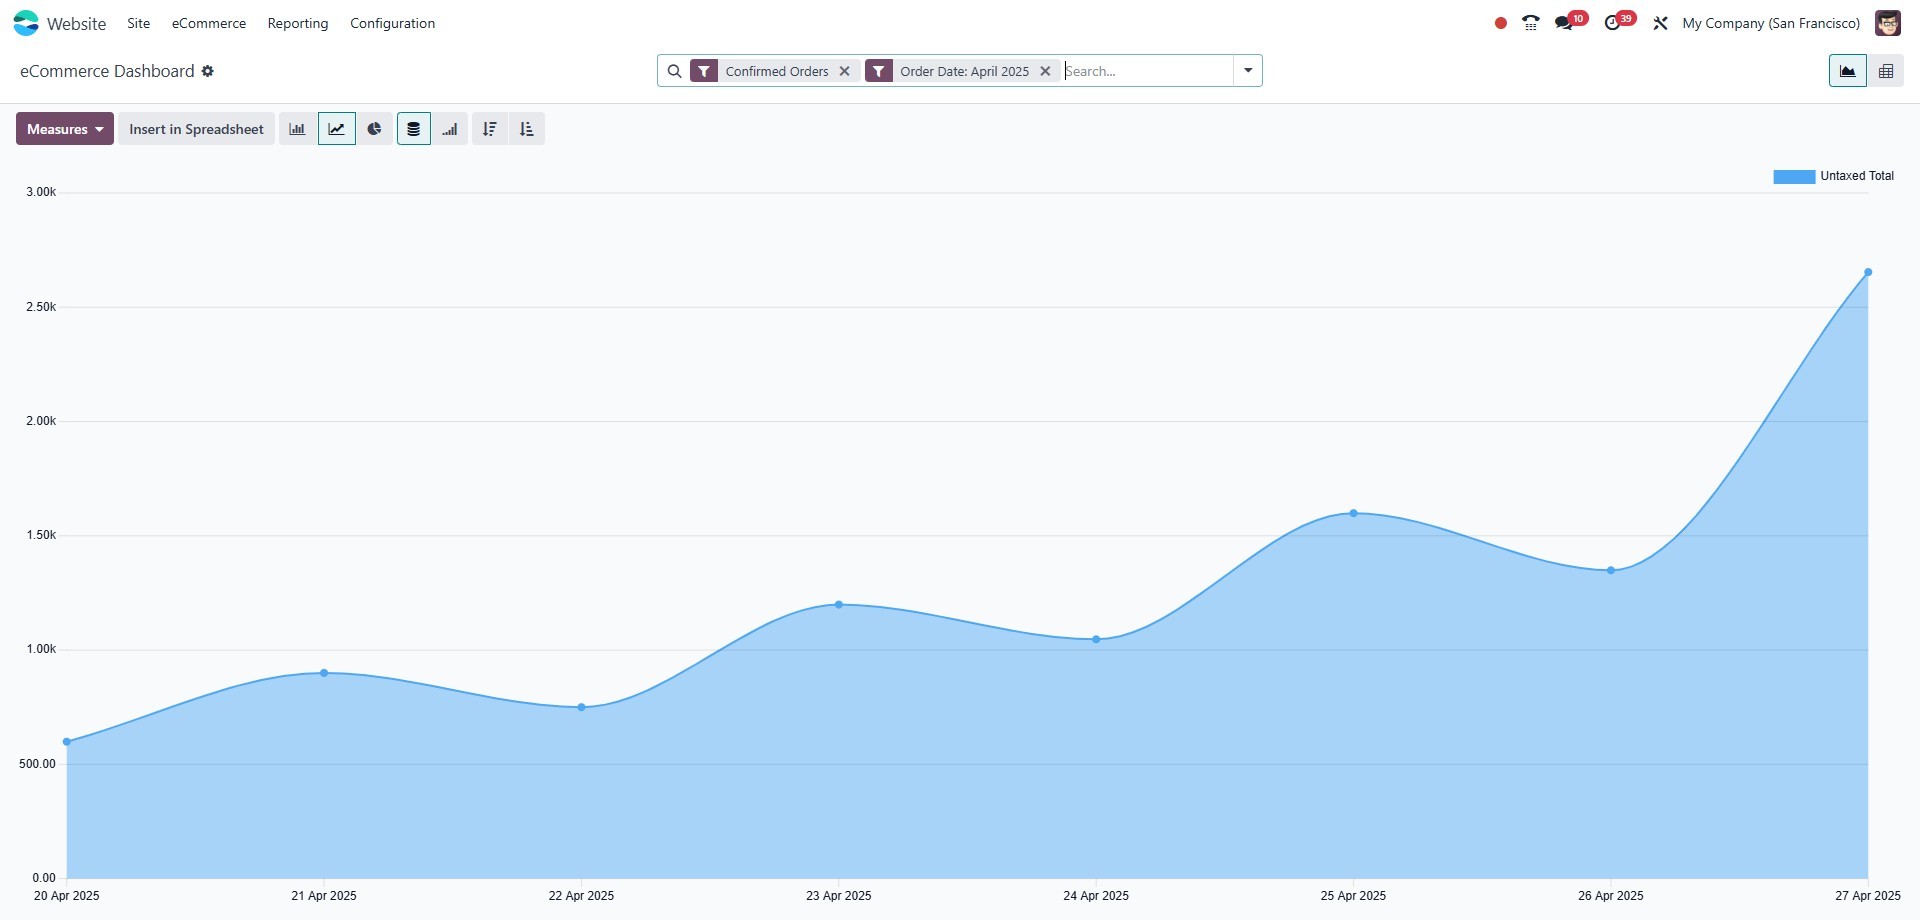Viewport: 1920px width, 920px height.
Task: Open the debug tools wrench icon
Action: (x=1660, y=23)
